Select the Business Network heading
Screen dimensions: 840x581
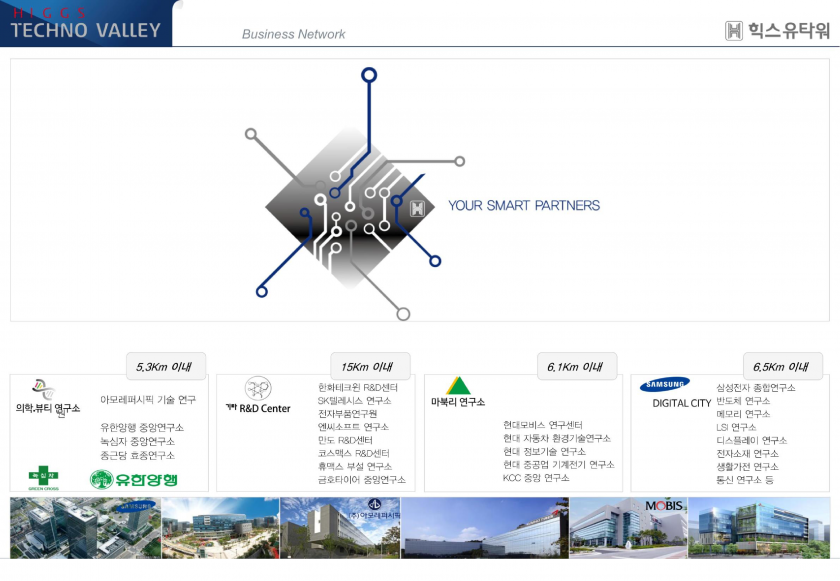click(x=293, y=34)
